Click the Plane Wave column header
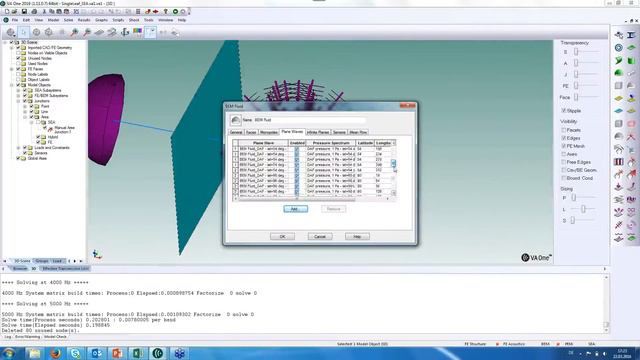 pos(263,143)
